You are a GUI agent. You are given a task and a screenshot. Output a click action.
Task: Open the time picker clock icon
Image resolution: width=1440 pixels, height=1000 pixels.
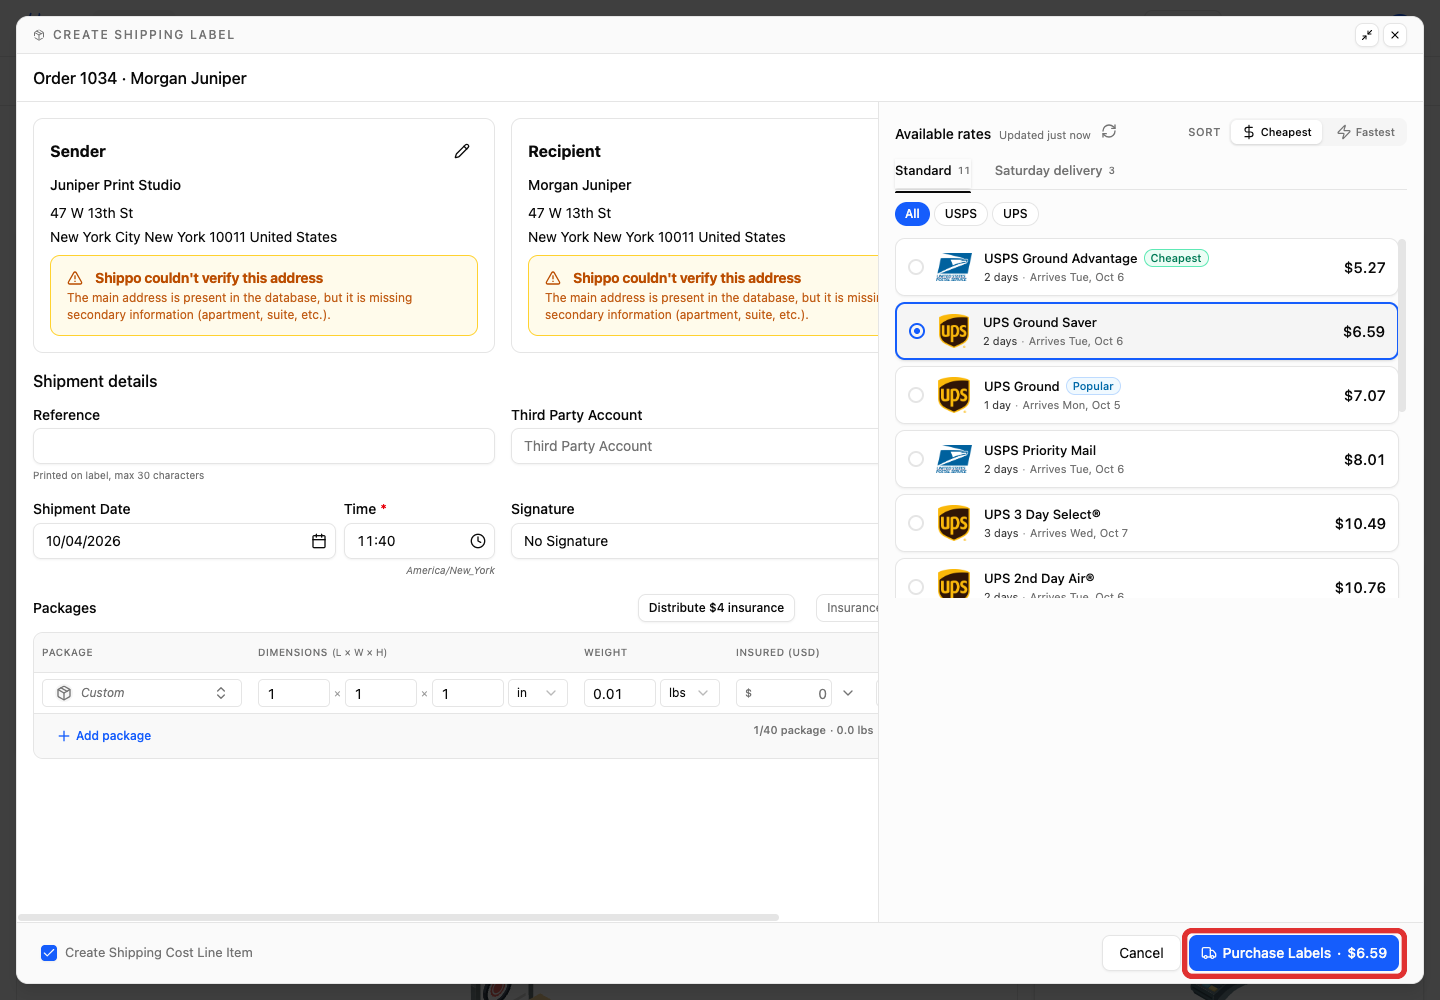coord(478,541)
